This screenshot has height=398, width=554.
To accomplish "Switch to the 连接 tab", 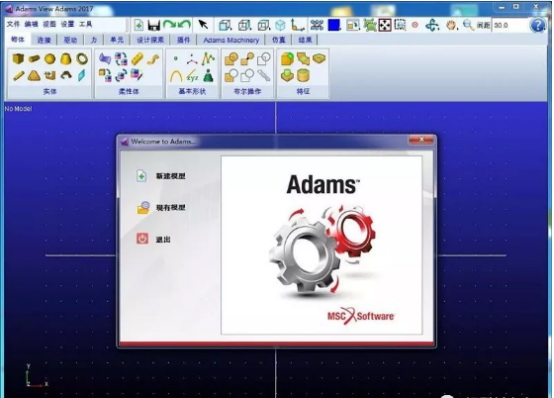I will pyautogui.click(x=44, y=40).
